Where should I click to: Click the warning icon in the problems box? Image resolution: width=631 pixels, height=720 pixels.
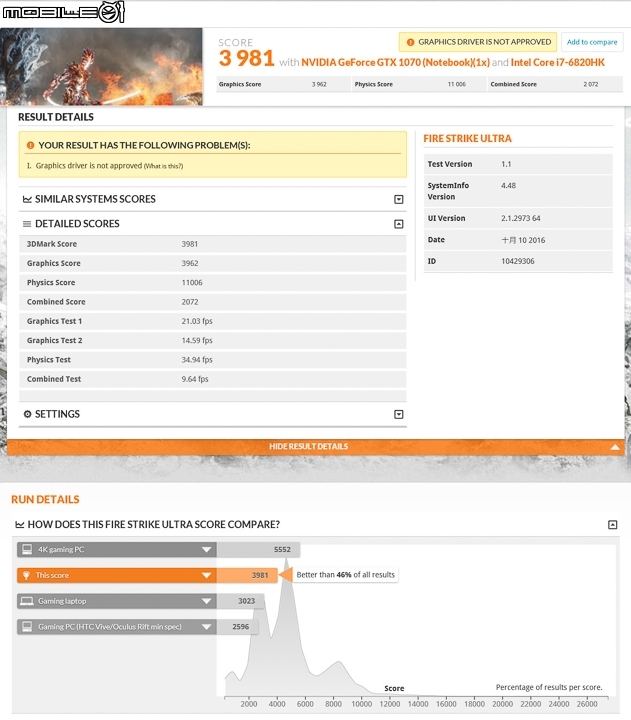tap(30, 146)
